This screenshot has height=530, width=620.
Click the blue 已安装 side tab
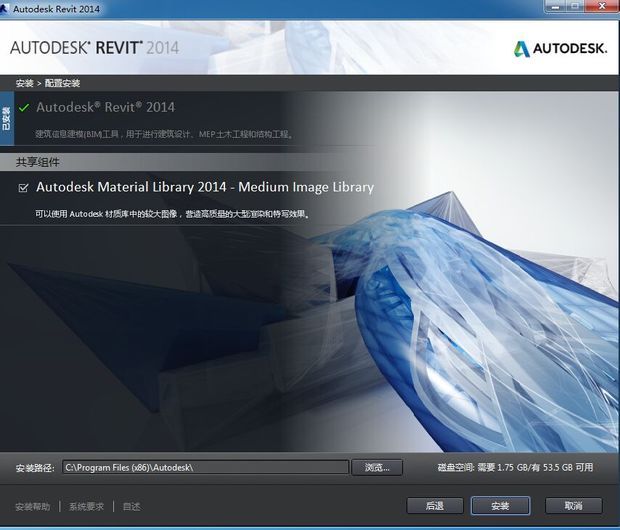click(6, 119)
